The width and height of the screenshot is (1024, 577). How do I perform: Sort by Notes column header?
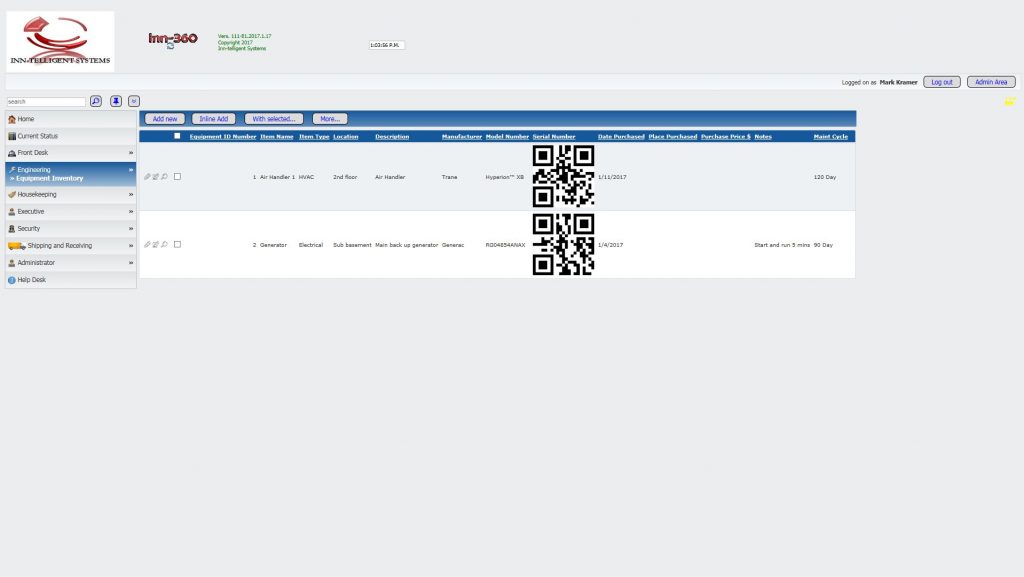[763, 136]
